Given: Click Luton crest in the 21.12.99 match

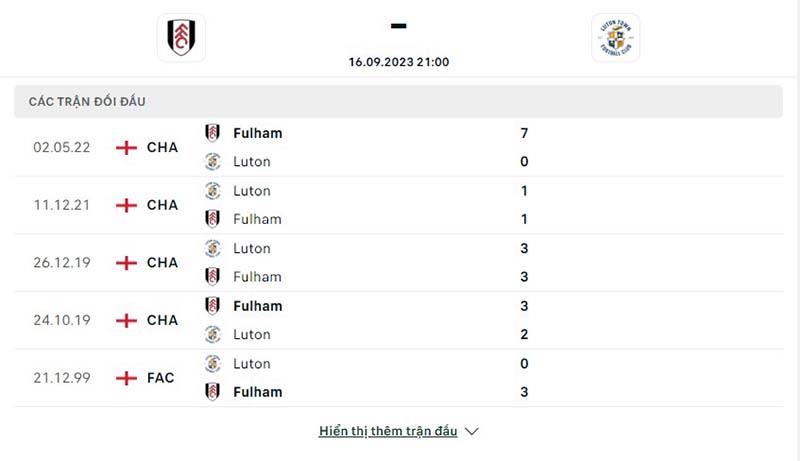Looking at the screenshot, I should coord(213,364).
